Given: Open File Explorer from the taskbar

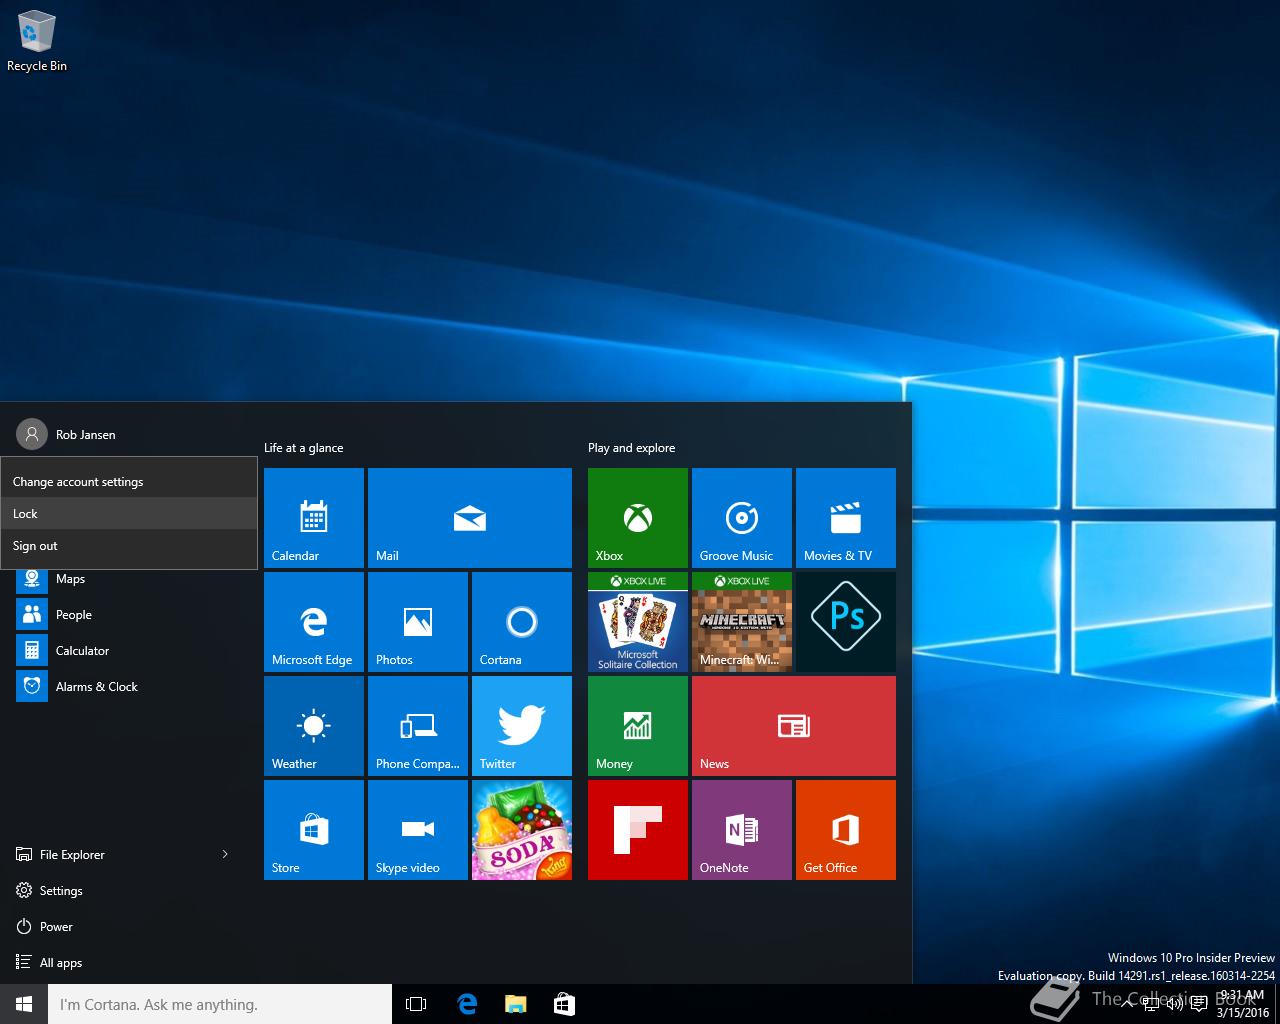Looking at the screenshot, I should pos(515,1004).
